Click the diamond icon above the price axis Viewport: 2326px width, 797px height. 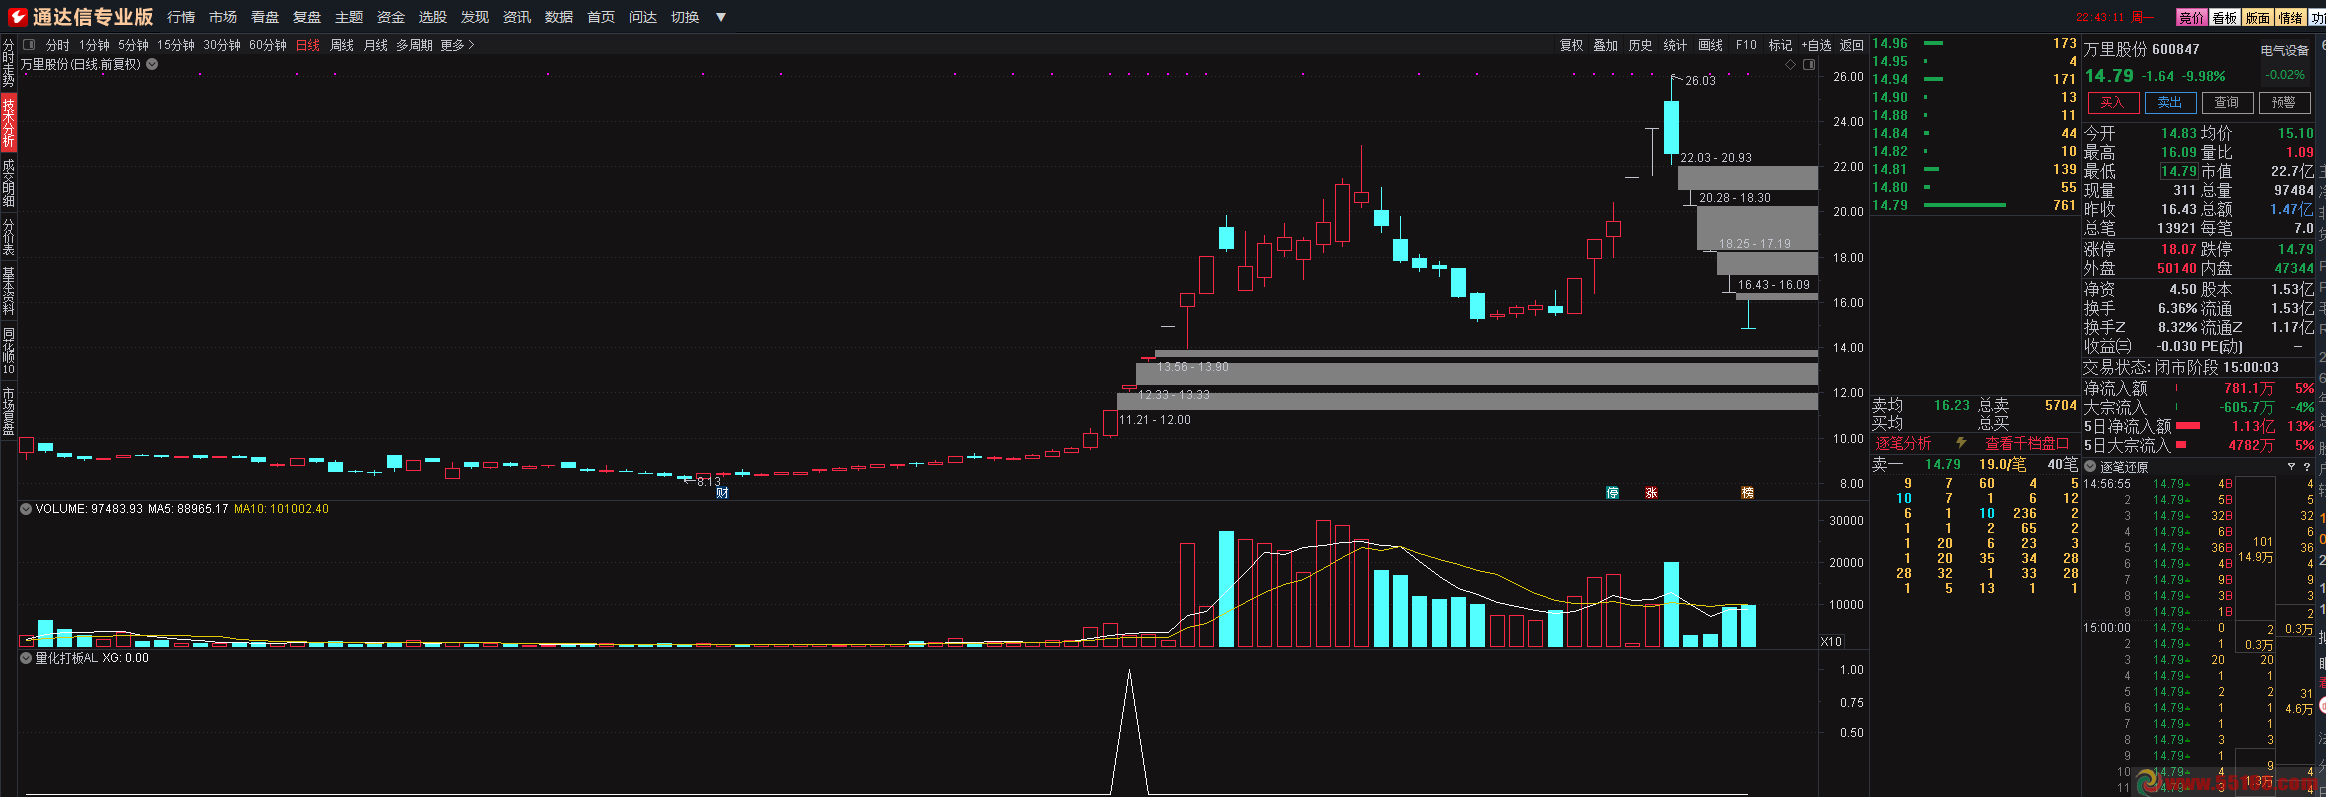pos(1790,64)
